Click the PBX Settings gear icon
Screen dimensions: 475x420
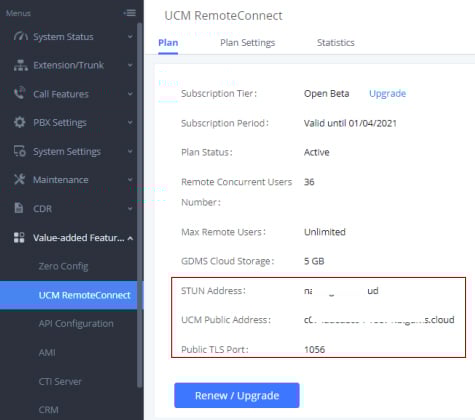tap(20, 122)
